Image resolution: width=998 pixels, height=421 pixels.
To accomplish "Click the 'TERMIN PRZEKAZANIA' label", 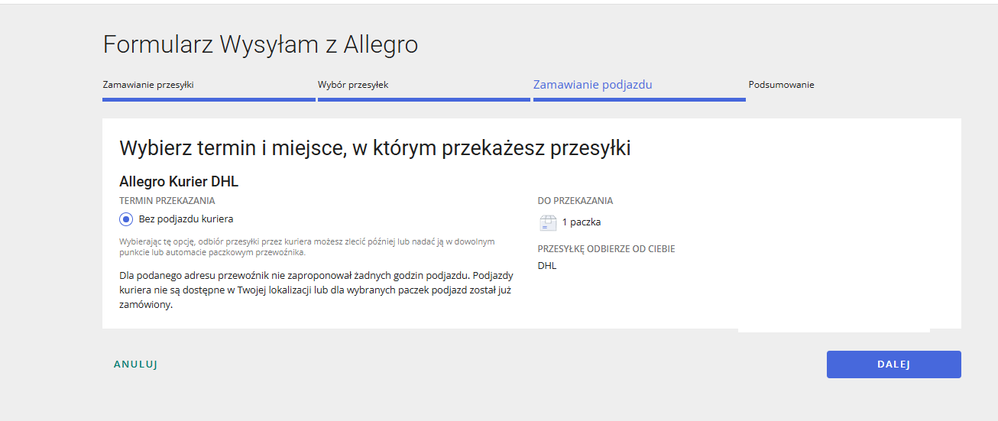I will (167, 201).
